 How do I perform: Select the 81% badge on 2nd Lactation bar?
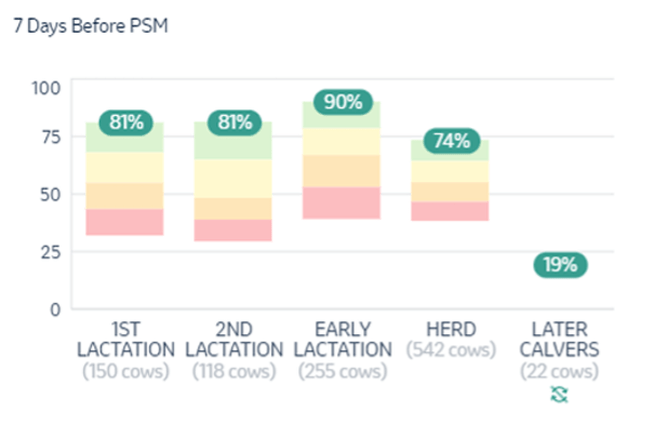(234, 124)
